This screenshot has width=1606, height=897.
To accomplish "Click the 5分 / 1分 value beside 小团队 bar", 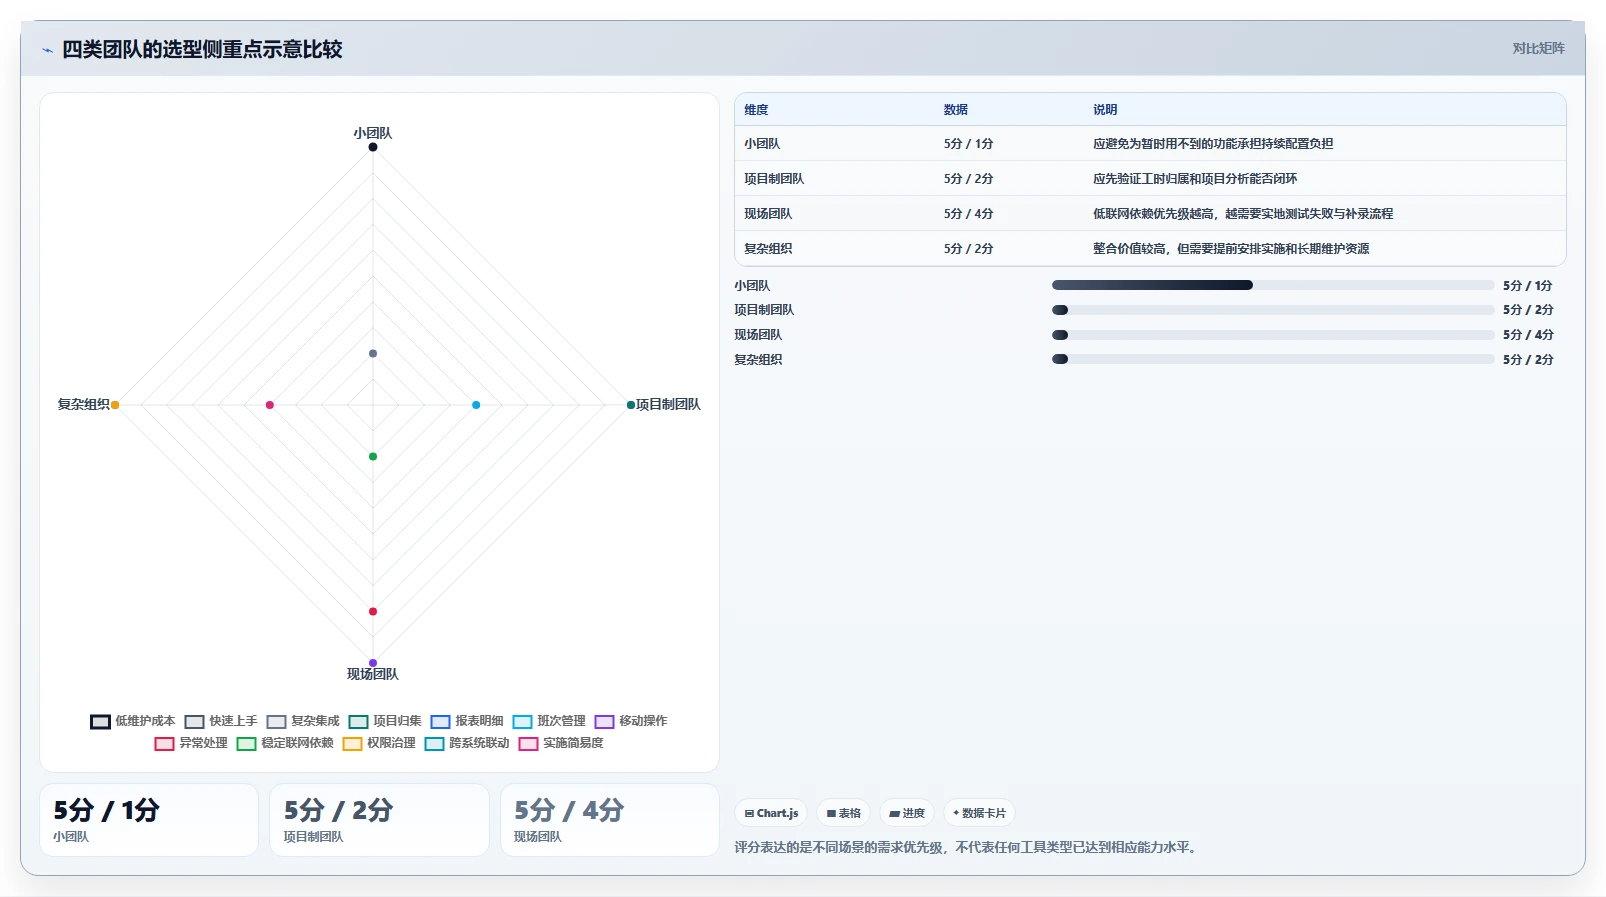I will (x=1528, y=285).
